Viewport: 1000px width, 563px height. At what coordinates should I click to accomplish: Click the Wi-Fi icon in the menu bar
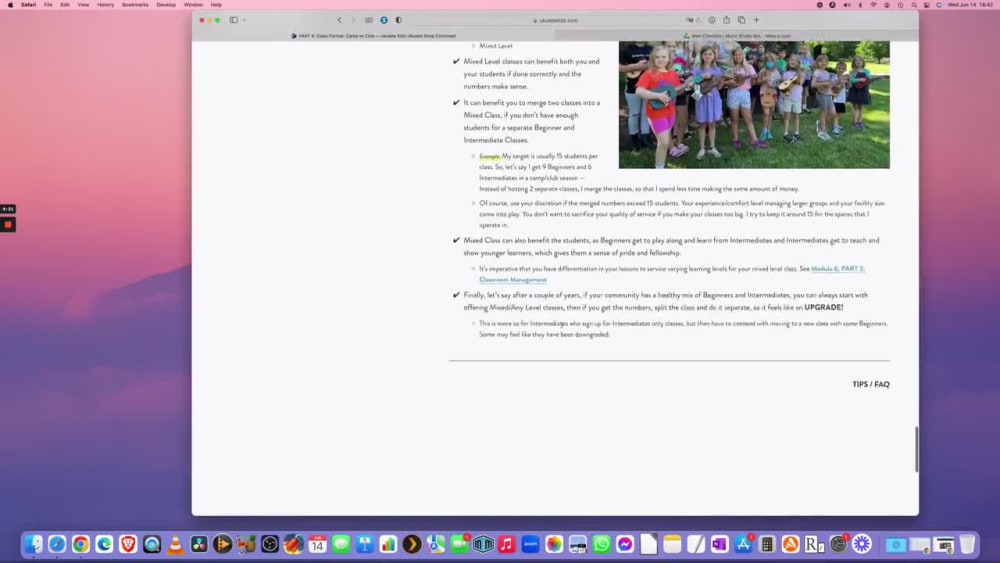click(x=874, y=4)
